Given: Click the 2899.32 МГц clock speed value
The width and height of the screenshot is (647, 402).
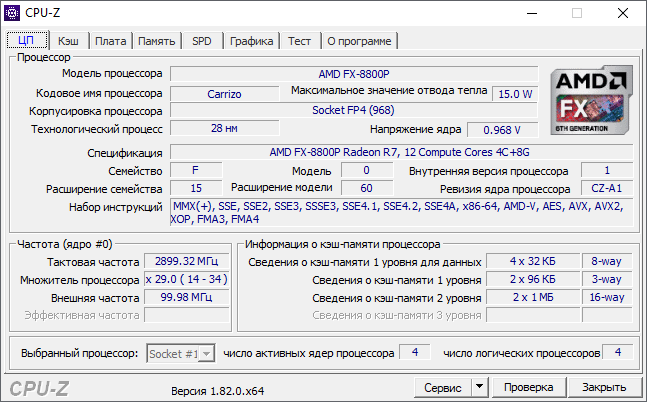Looking at the screenshot, I should click(x=187, y=261).
